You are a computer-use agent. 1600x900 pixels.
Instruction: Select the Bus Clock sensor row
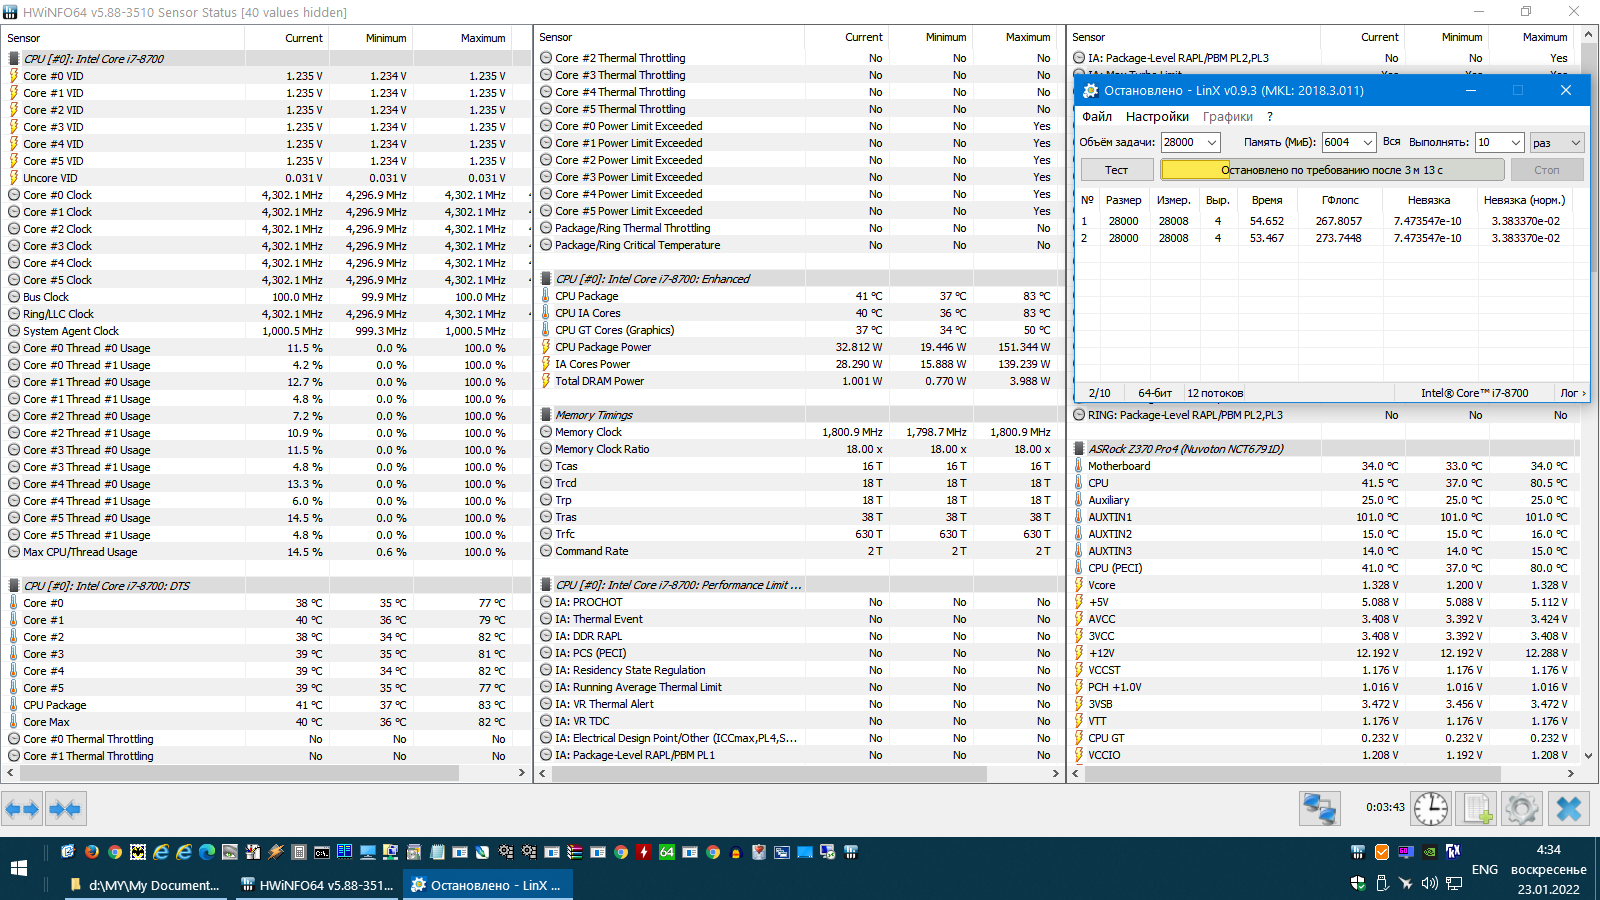pyautogui.click(x=267, y=297)
